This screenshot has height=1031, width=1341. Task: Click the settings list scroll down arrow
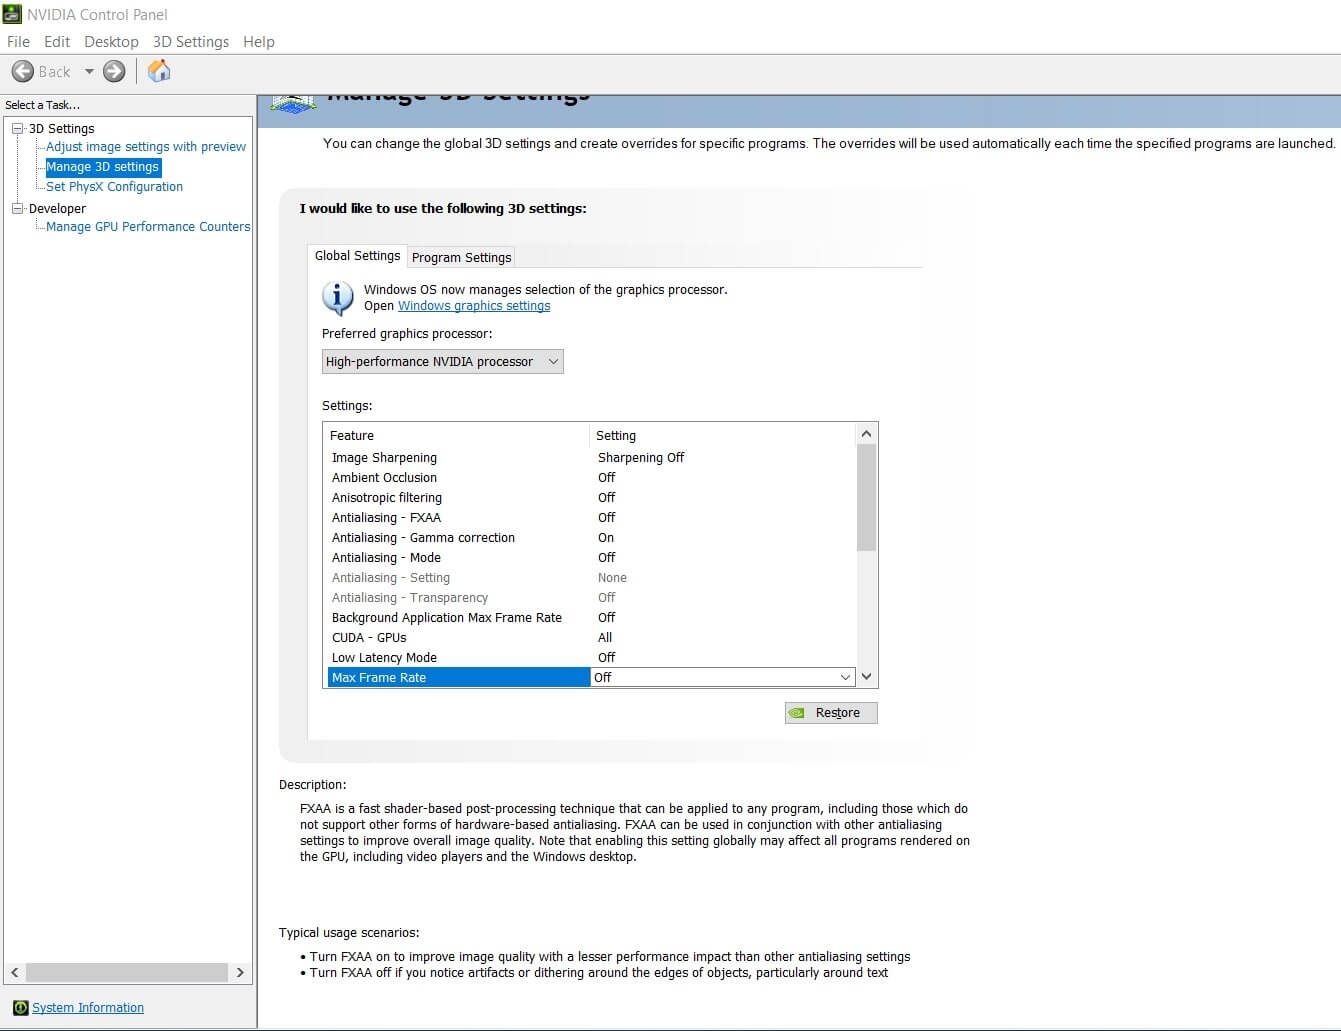click(866, 677)
